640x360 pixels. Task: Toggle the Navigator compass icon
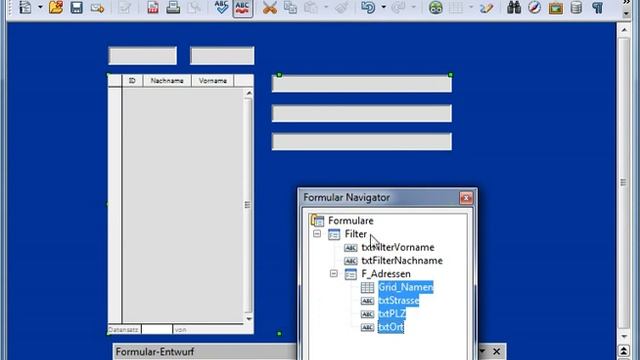pyautogui.click(x=534, y=7)
